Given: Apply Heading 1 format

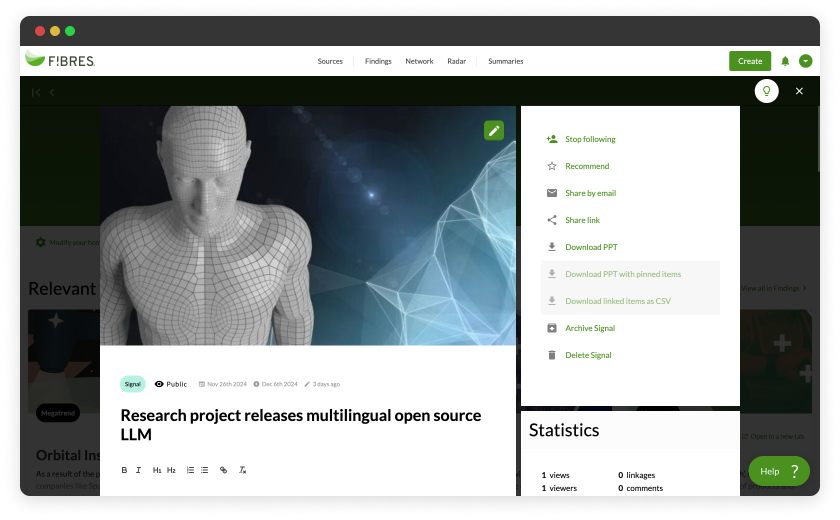Looking at the screenshot, I should [x=157, y=470].
